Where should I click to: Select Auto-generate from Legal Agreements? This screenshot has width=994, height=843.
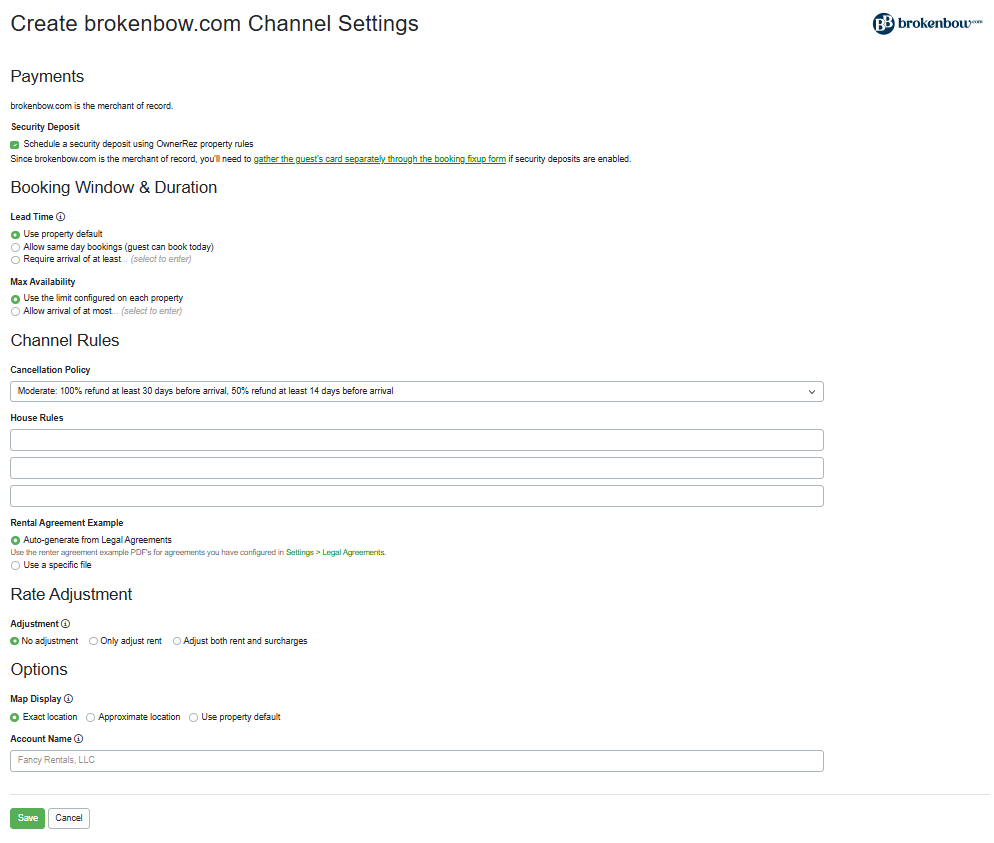(15, 541)
